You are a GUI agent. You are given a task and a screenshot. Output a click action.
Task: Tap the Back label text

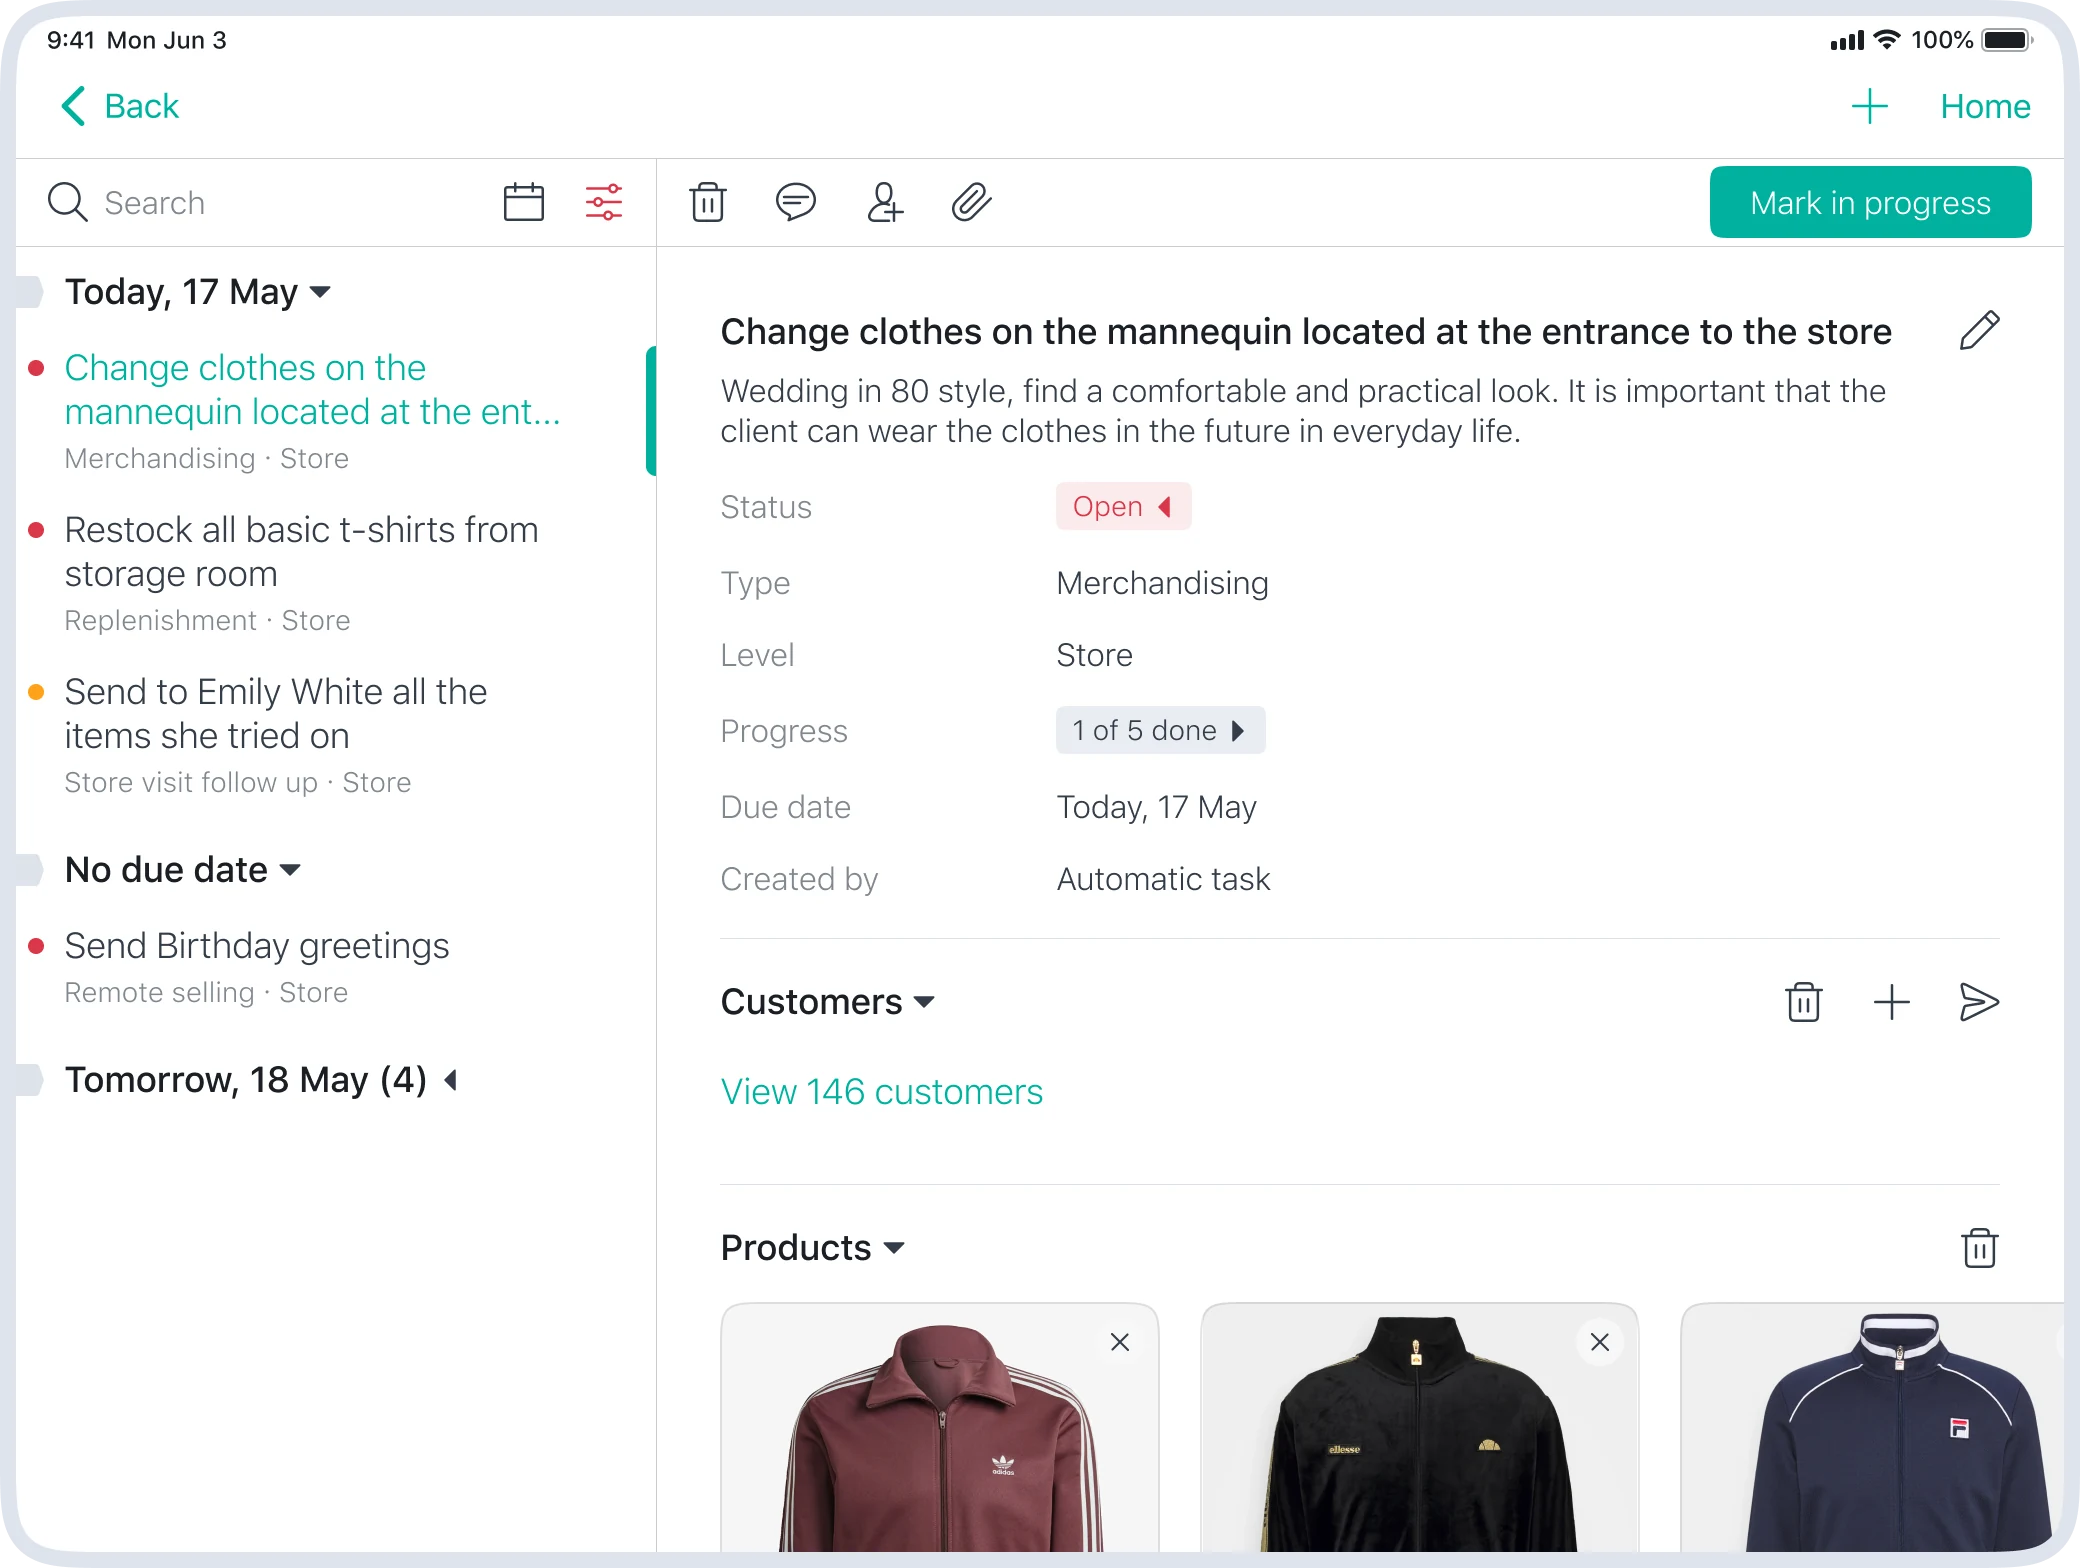tap(142, 106)
